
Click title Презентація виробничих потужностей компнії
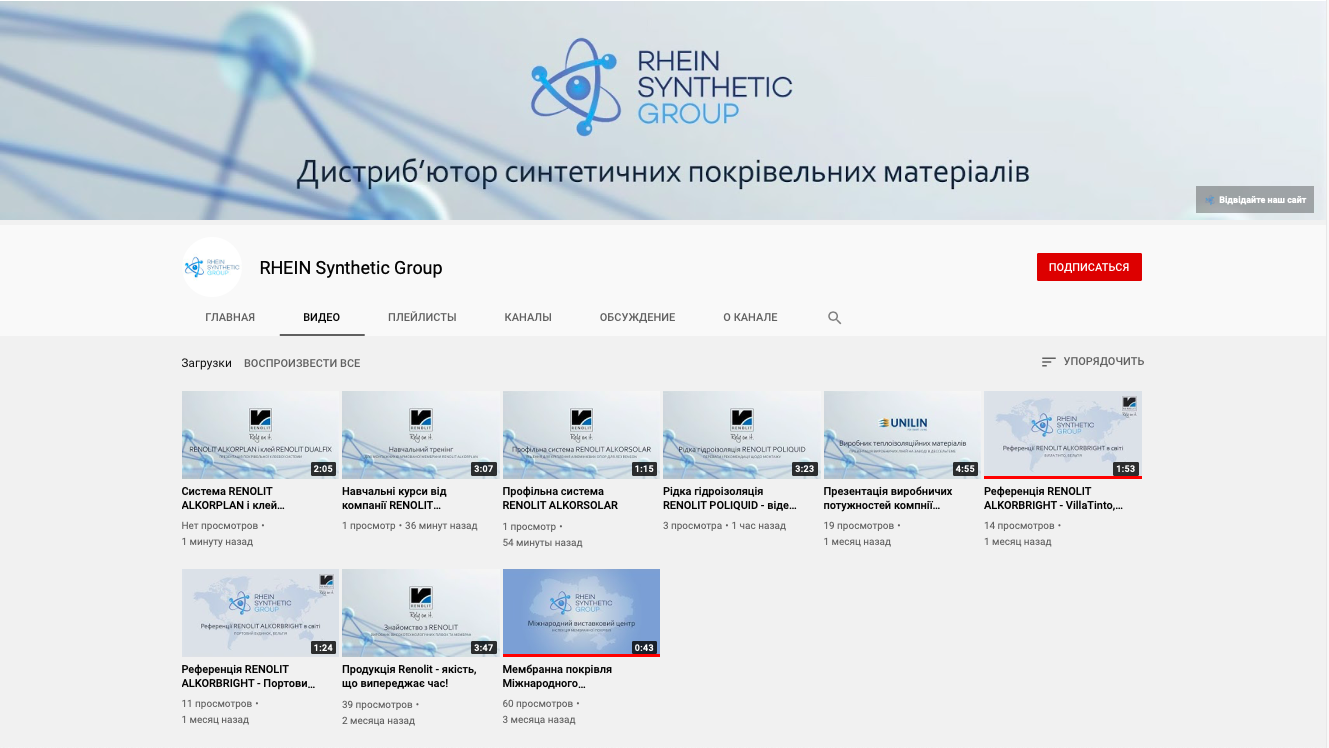point(888,498)
